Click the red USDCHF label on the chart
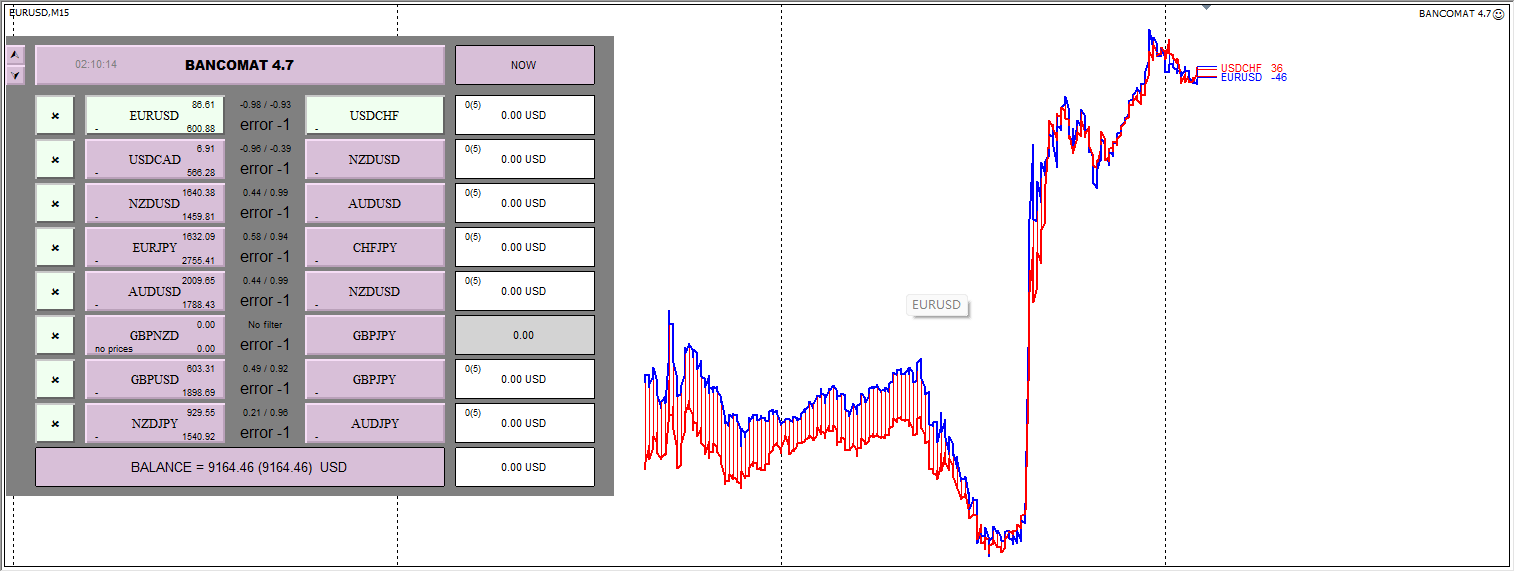Image resolution: width=1515 pixels, height=572 pixels. (1238, 68)
